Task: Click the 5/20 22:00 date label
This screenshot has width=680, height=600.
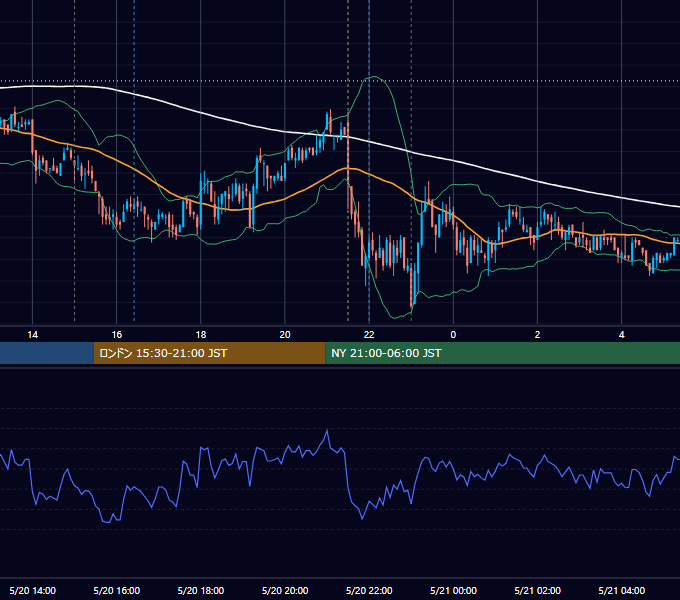Action: click(369, 590)
